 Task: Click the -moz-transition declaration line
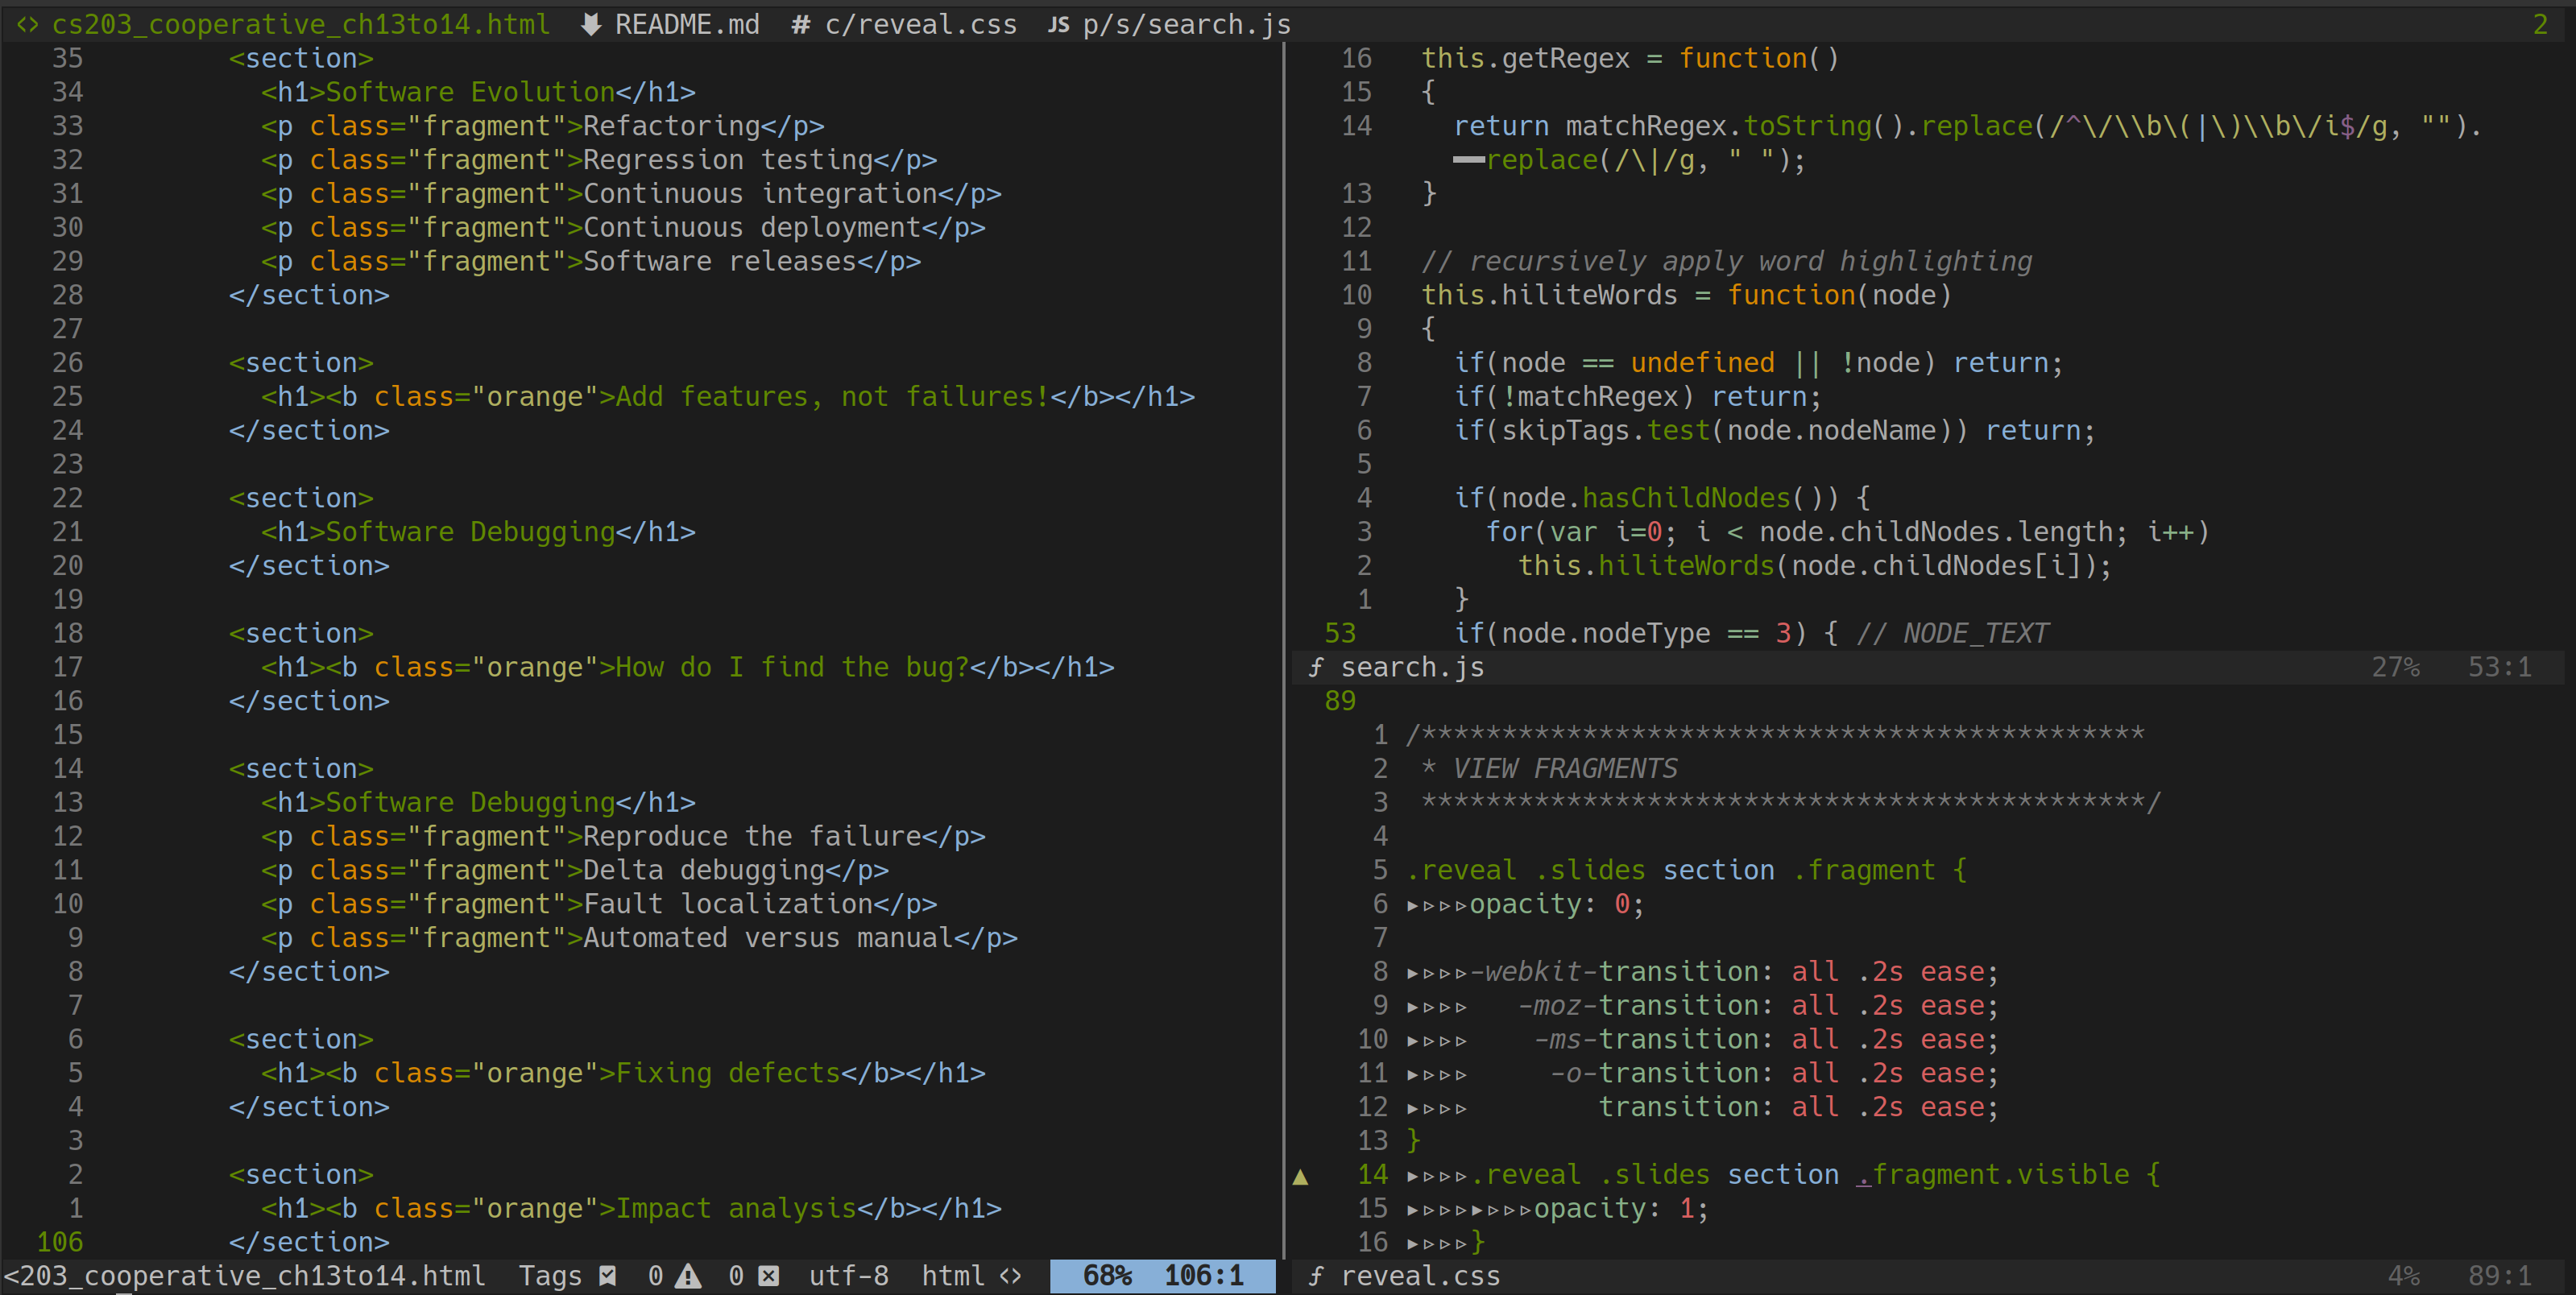click(x=1758, y=1006)
